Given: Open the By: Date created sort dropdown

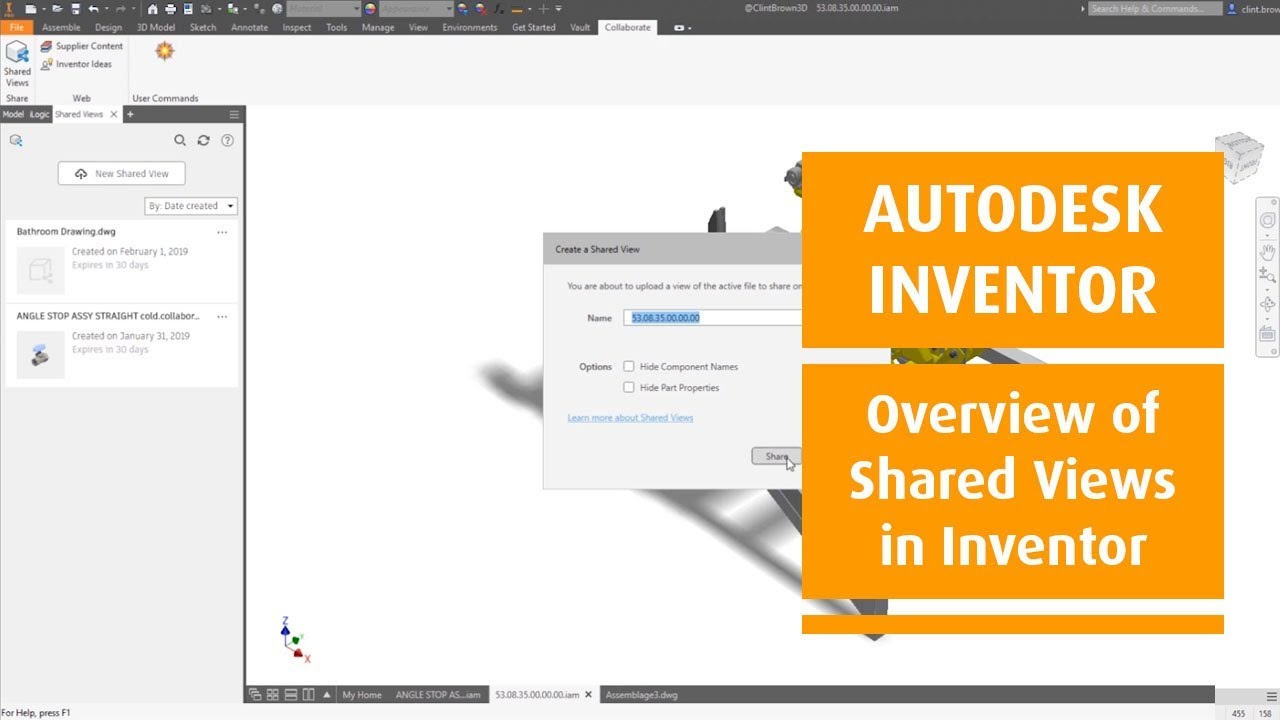Looking at the screenshot, I should point(191,206).
